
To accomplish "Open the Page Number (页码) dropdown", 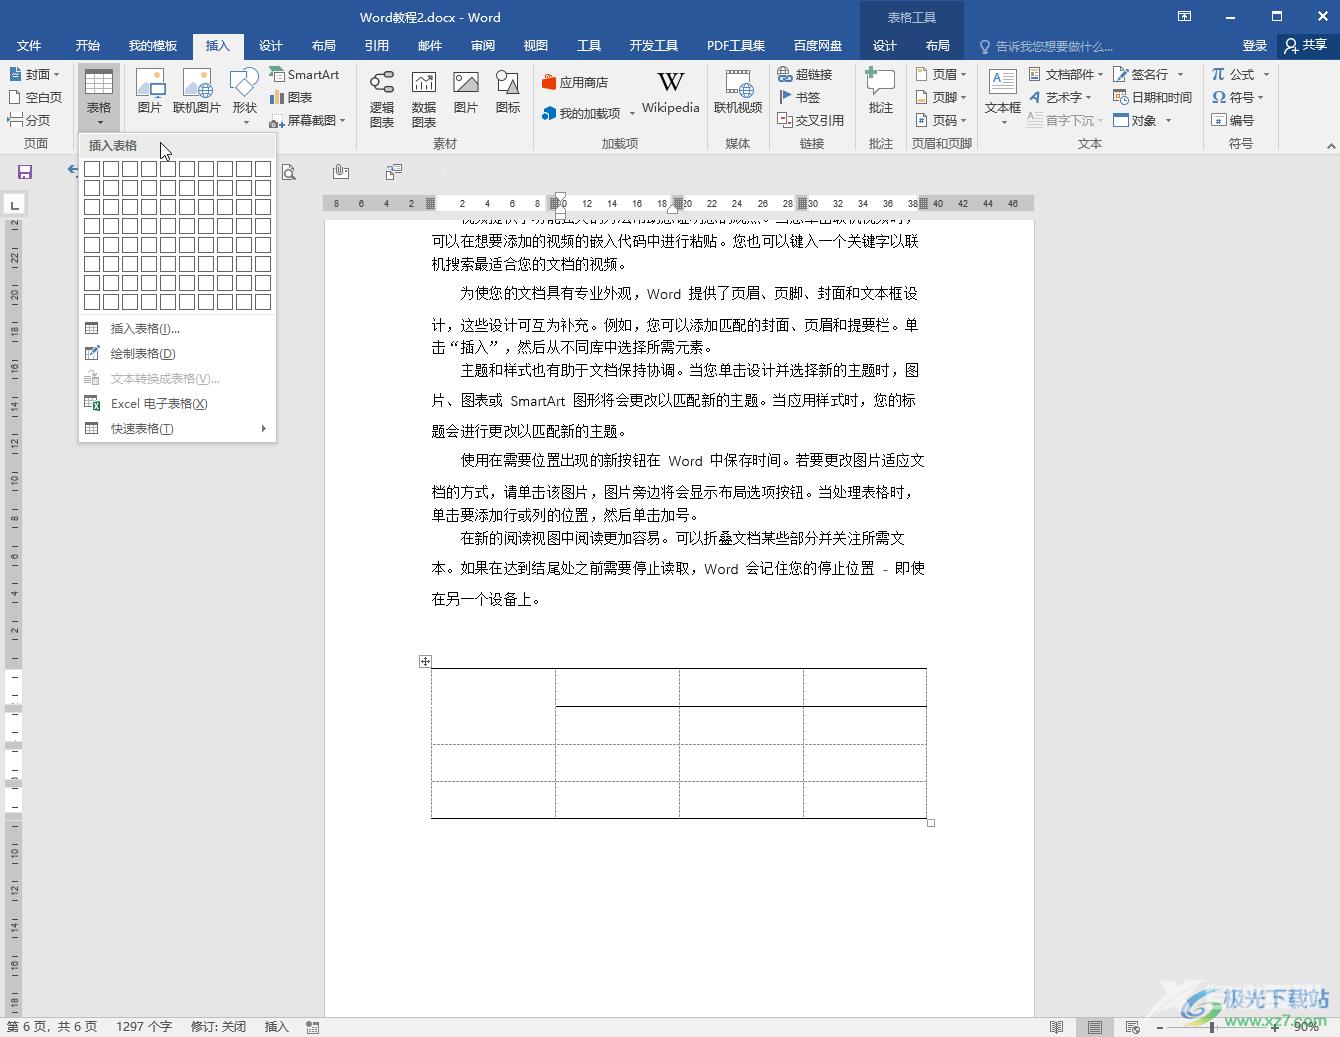I will coord(941,120).
